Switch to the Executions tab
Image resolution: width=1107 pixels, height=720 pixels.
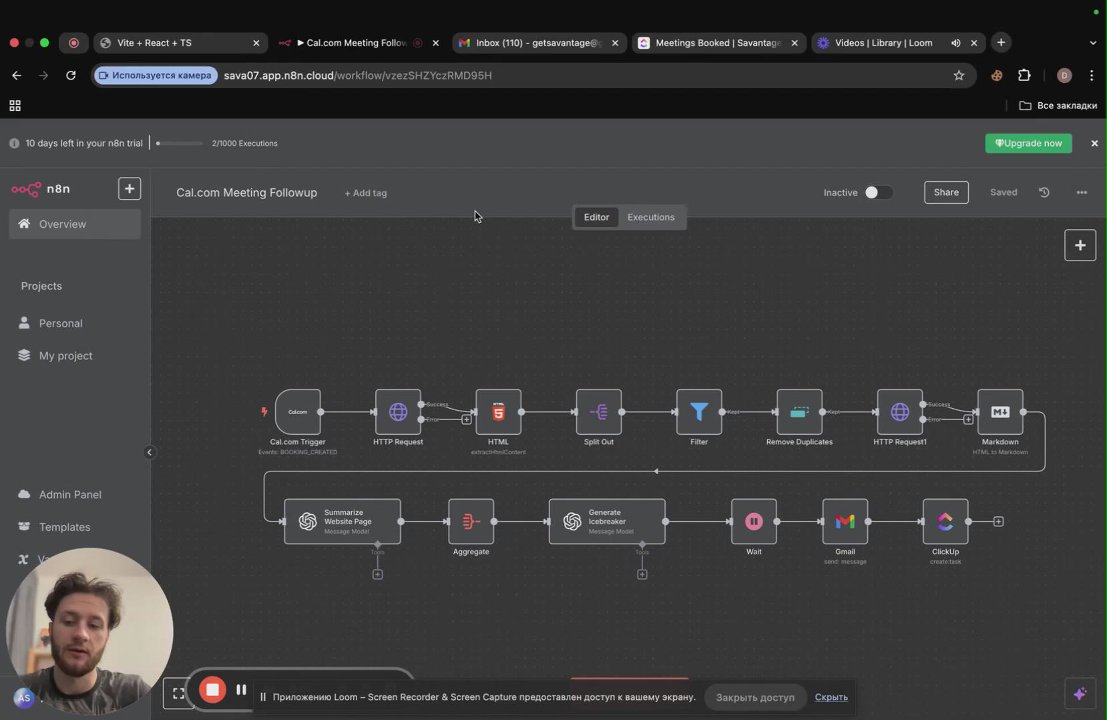pos(651,217)
